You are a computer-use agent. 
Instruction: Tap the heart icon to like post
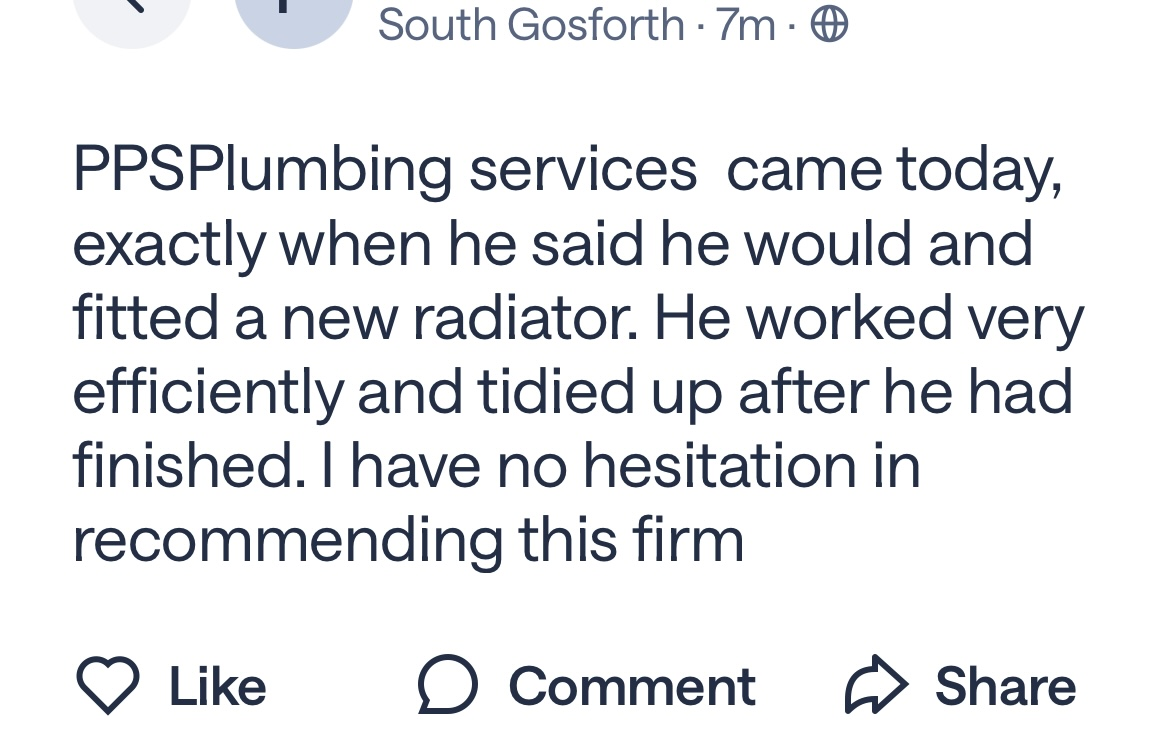click(108, 686)
